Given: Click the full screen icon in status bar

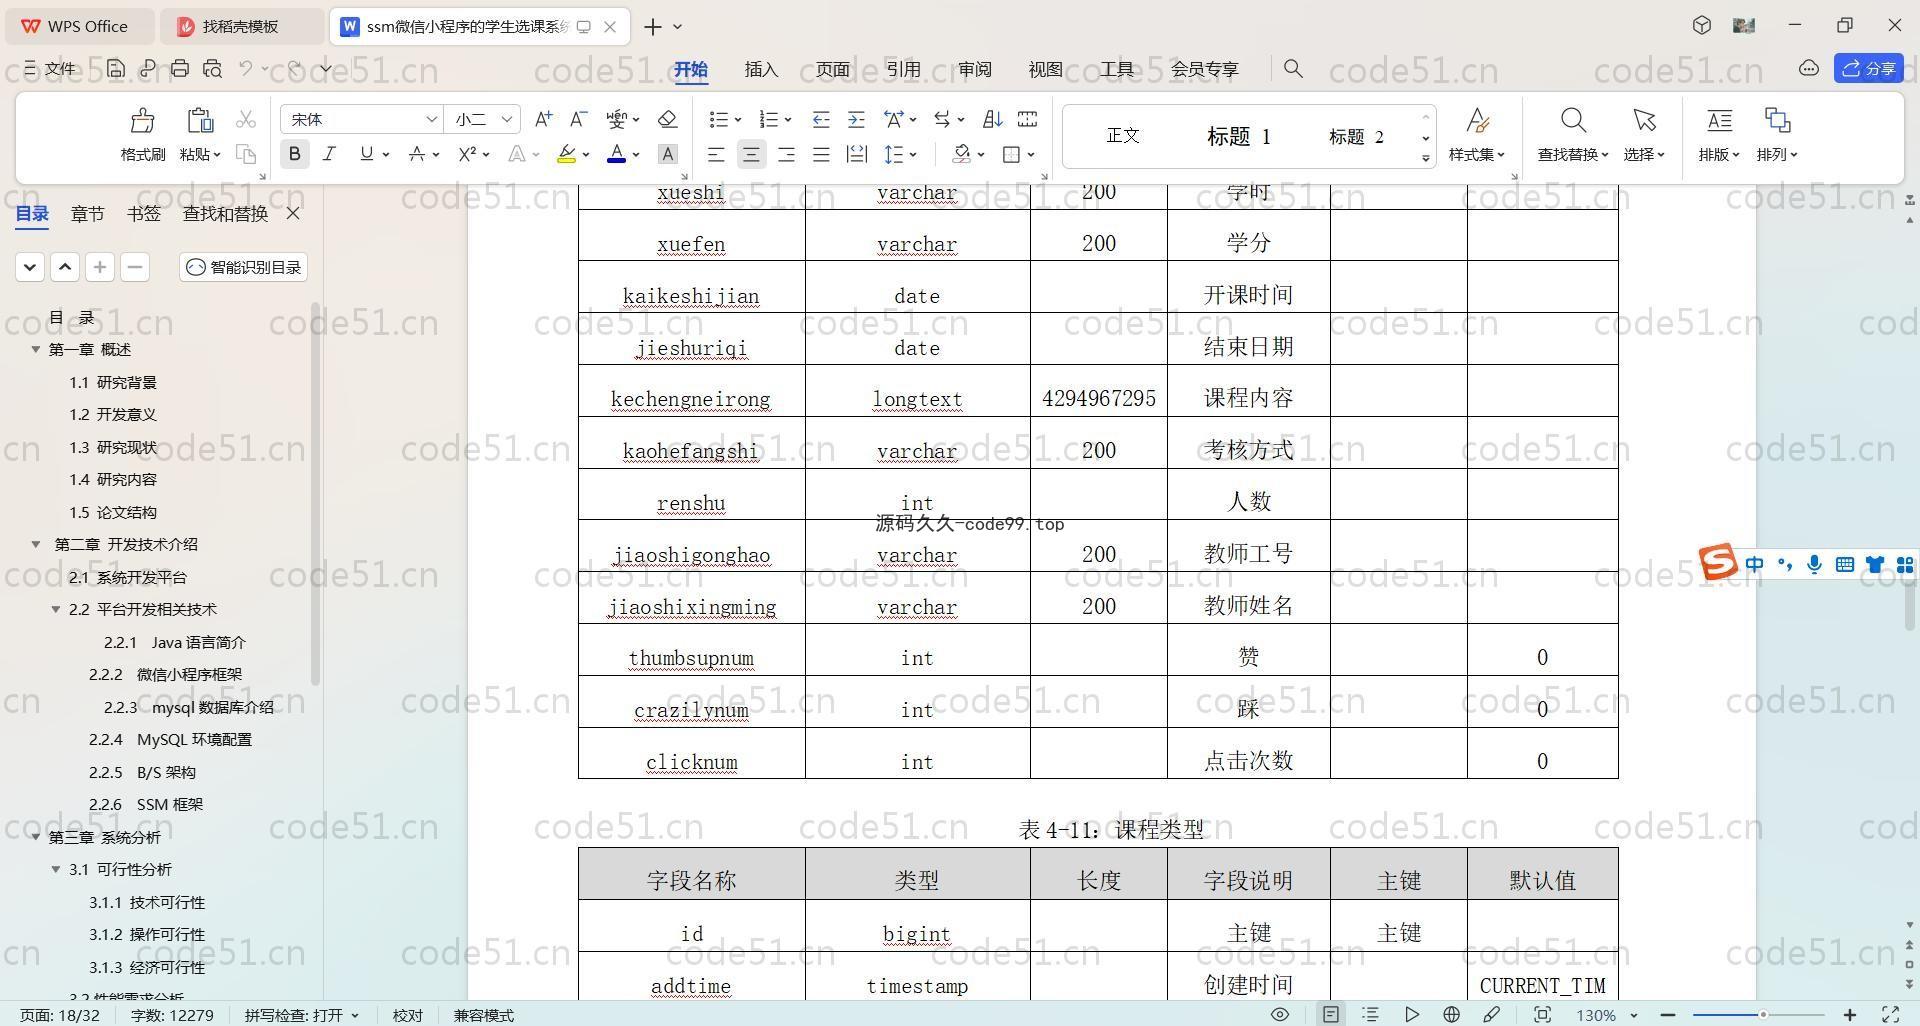Looking at the screenshot, I should pos(1891,1014).
